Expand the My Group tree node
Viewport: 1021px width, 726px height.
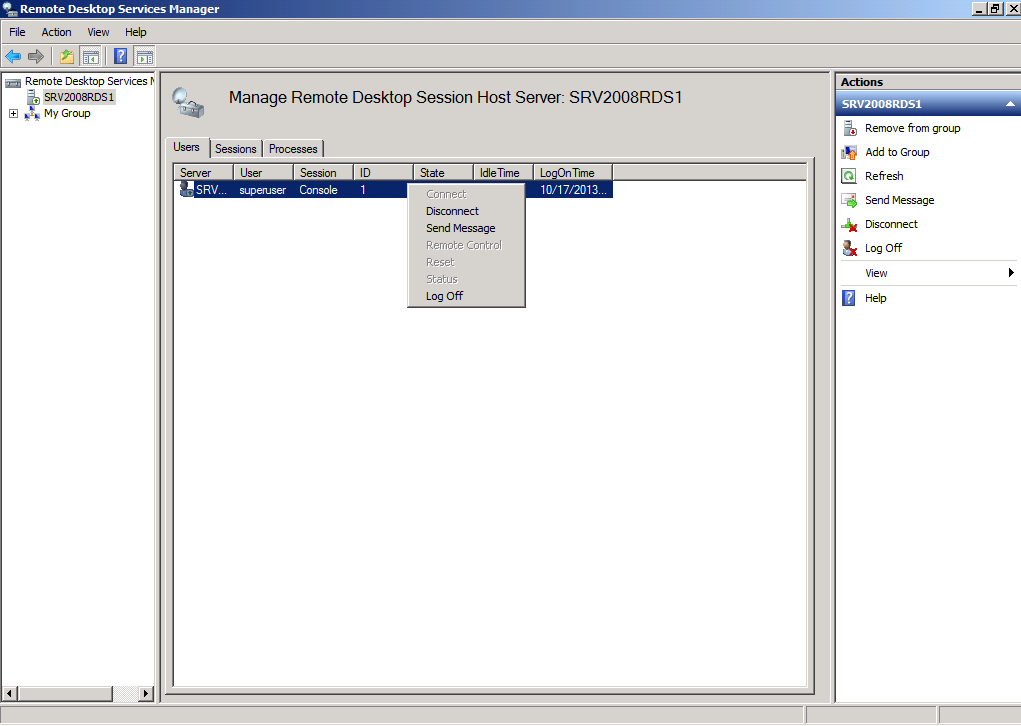[x=13, y=114]
